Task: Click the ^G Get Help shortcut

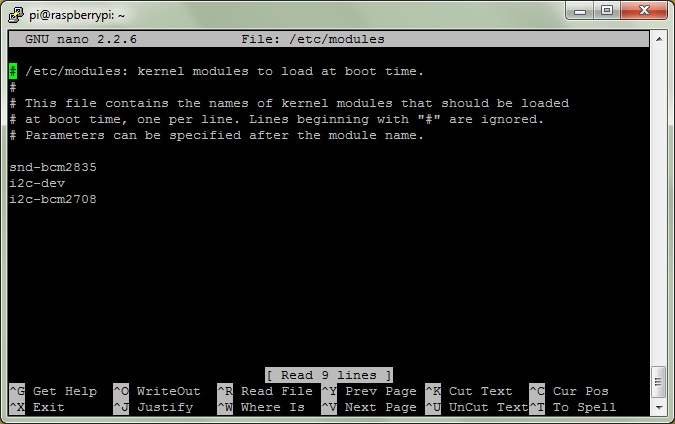Action: 53,391
